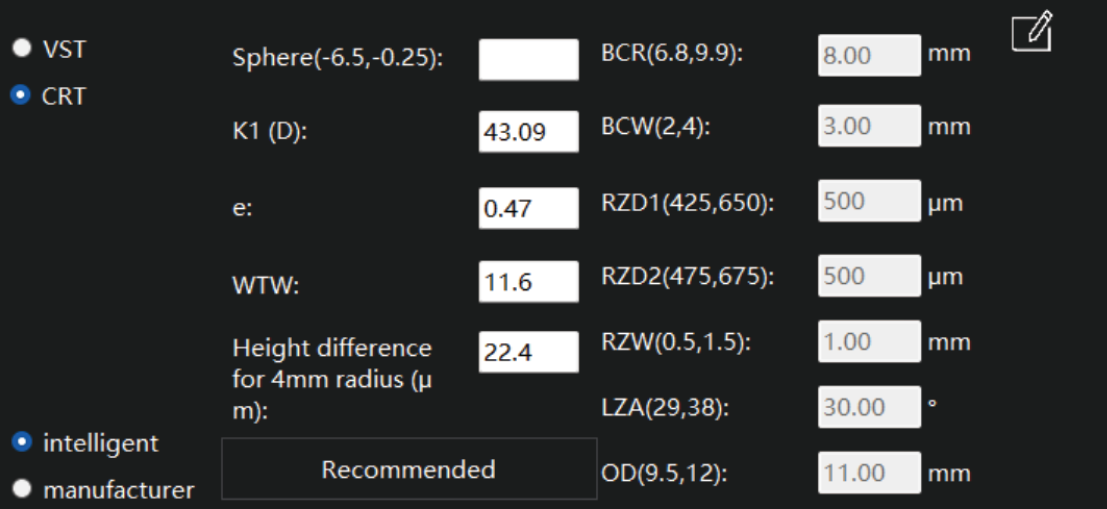Focus the empty Sphere input field

pos(529,60)
